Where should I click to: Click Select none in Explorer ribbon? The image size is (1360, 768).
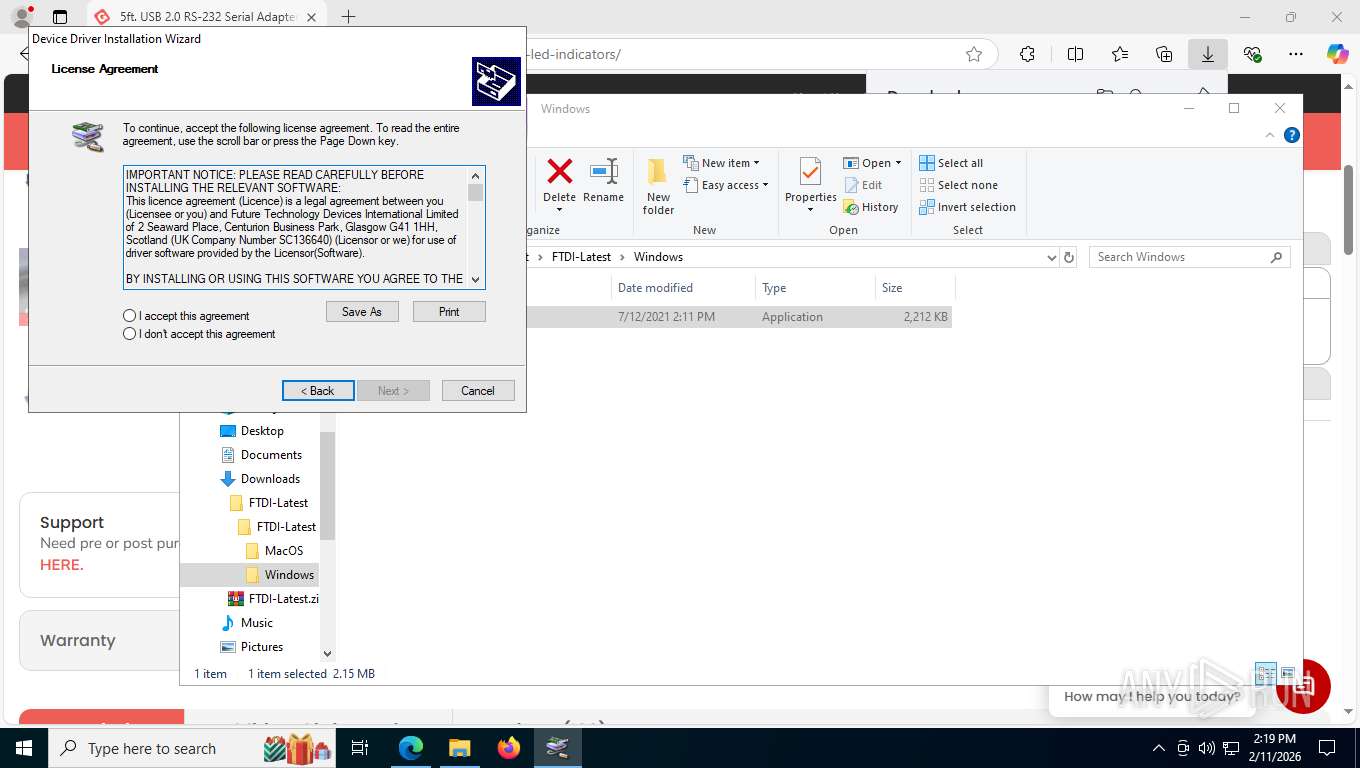958,185
